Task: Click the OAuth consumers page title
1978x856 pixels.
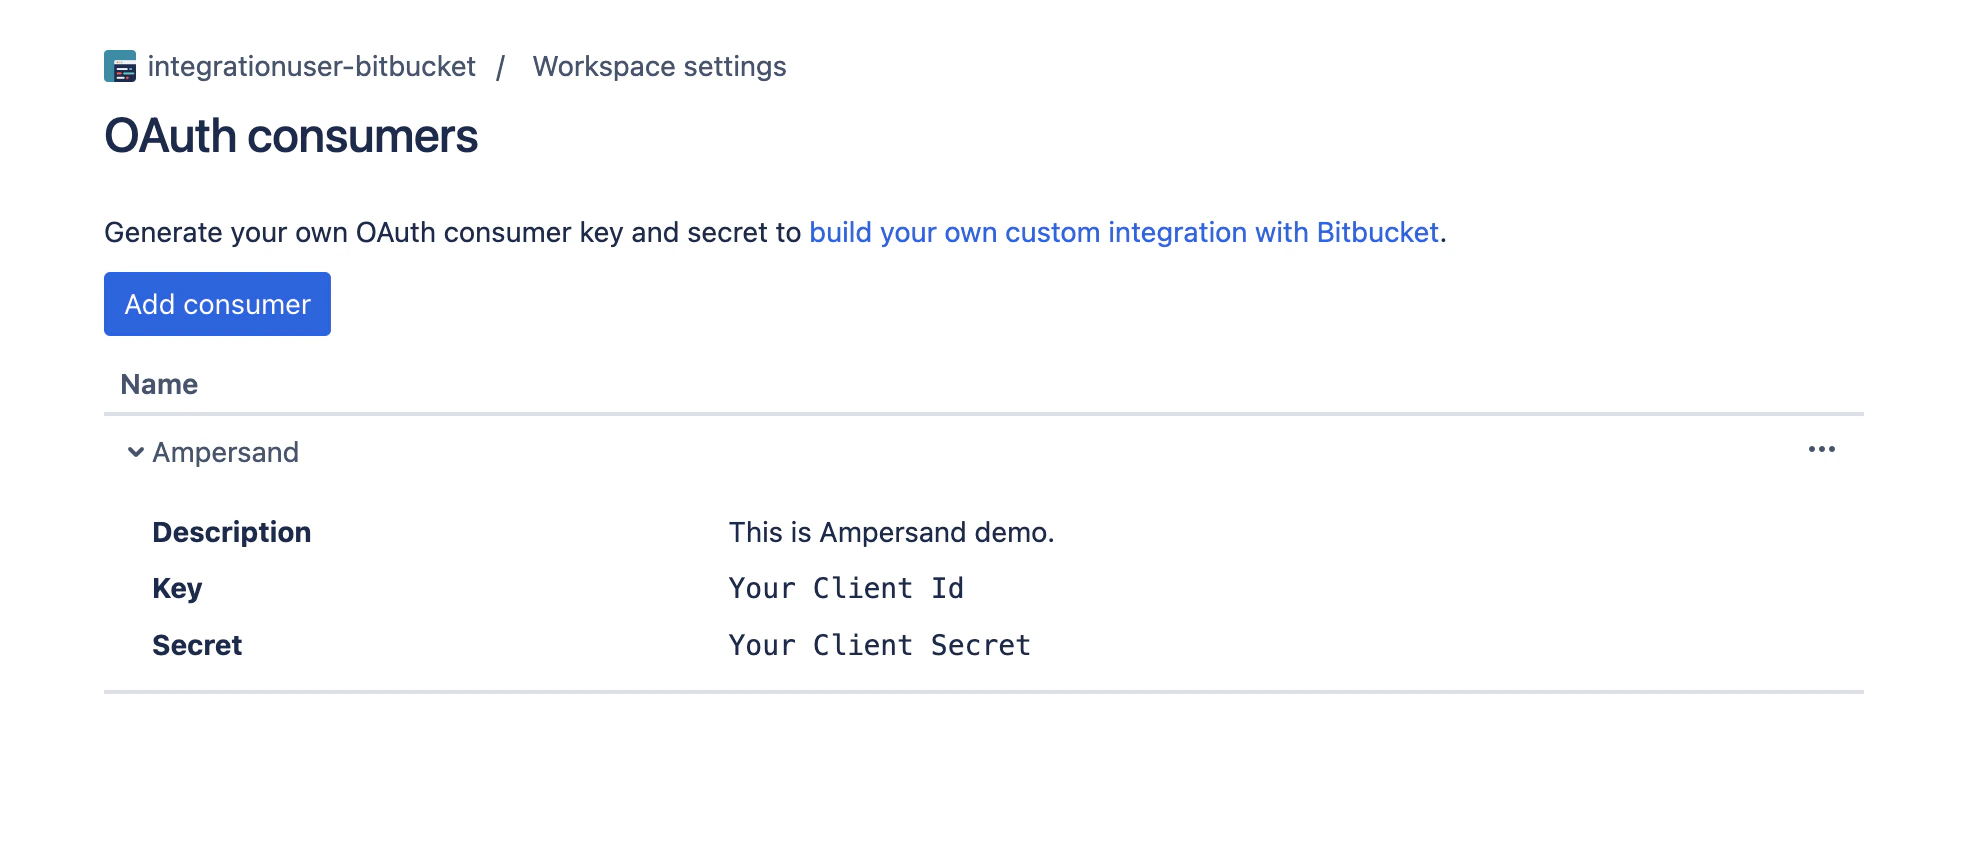Action: tap(291, 136)
